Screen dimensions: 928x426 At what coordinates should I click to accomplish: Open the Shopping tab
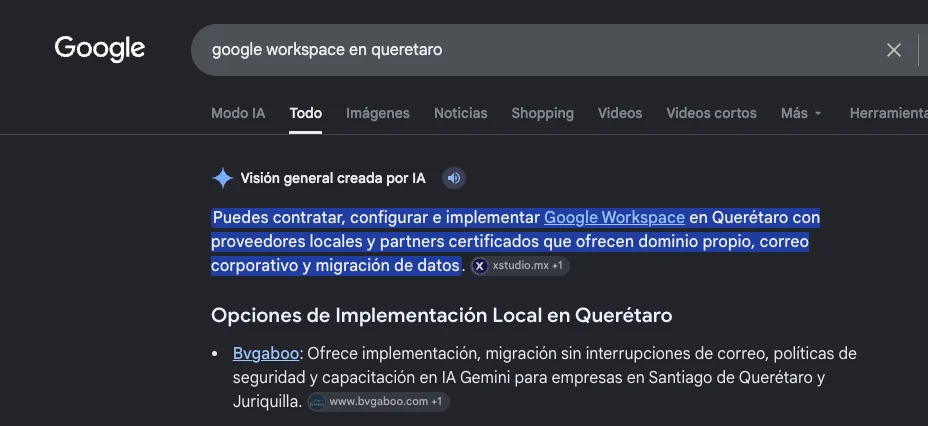[x=542, y=113]
